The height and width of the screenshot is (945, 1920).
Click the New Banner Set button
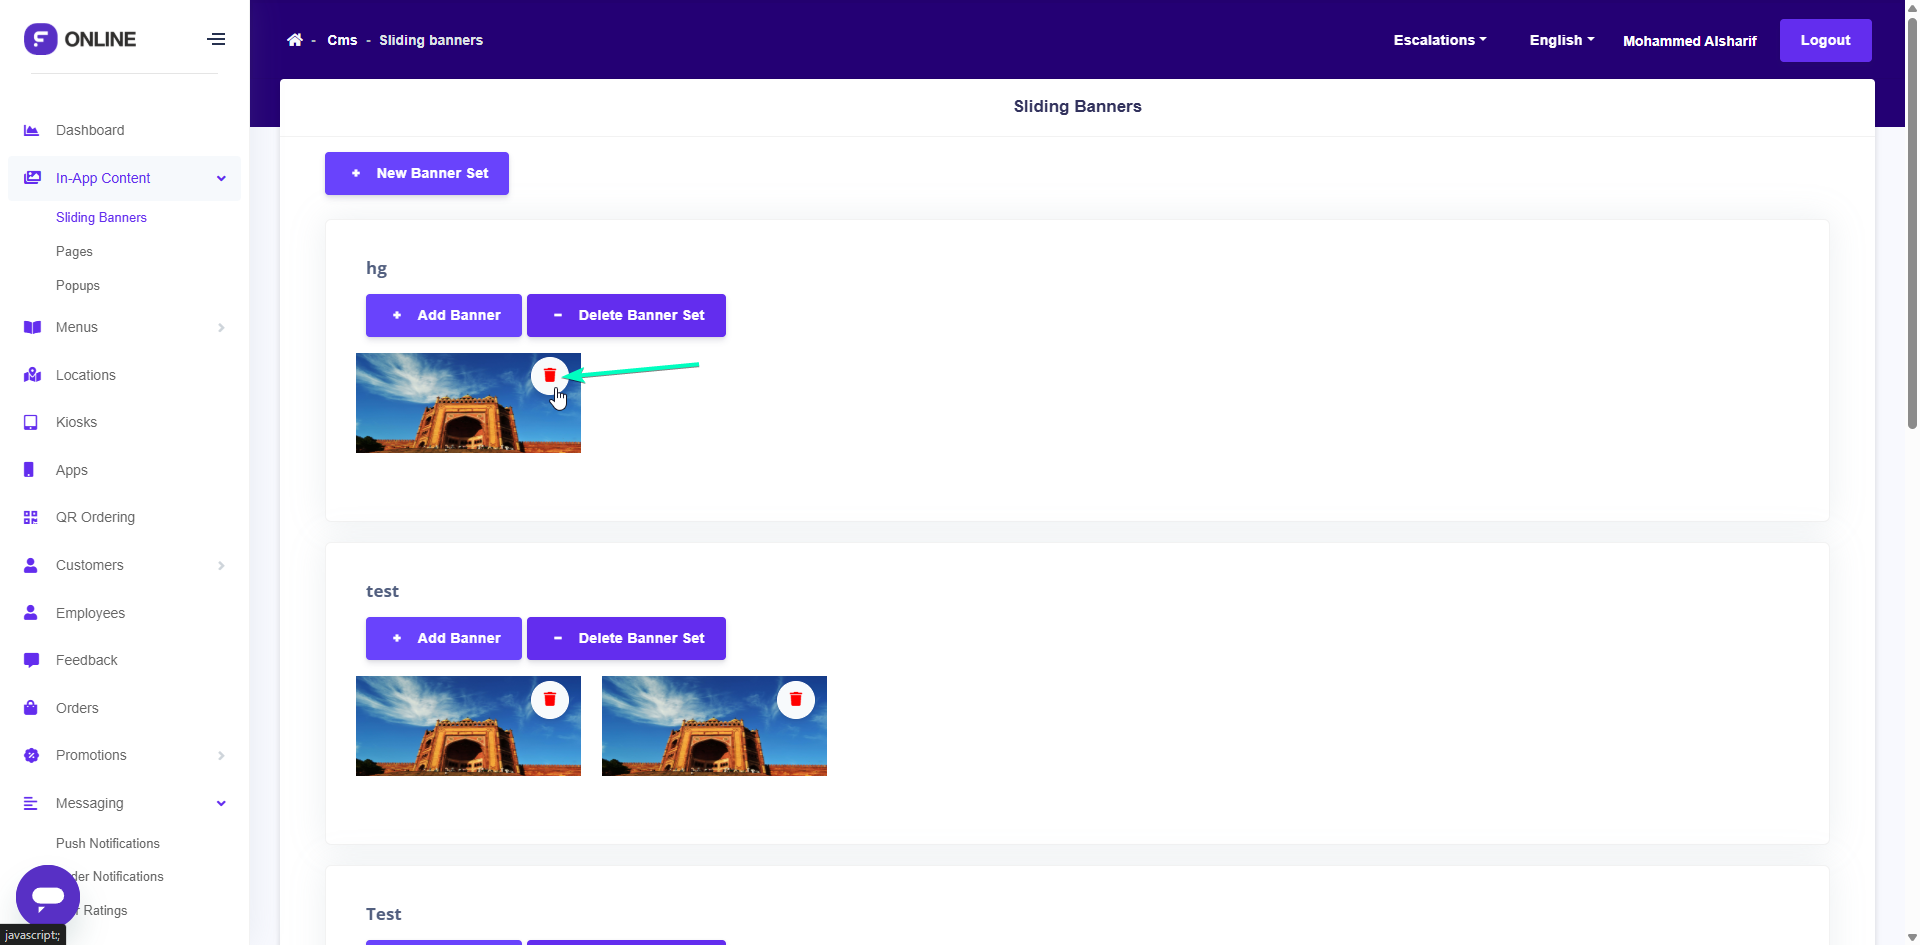tap(417, 173)
